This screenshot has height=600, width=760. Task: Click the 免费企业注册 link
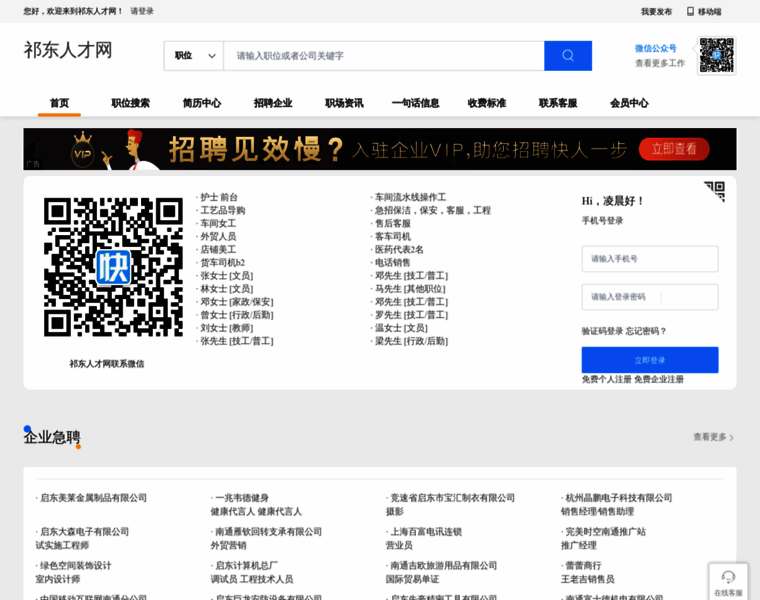(659, 379)
